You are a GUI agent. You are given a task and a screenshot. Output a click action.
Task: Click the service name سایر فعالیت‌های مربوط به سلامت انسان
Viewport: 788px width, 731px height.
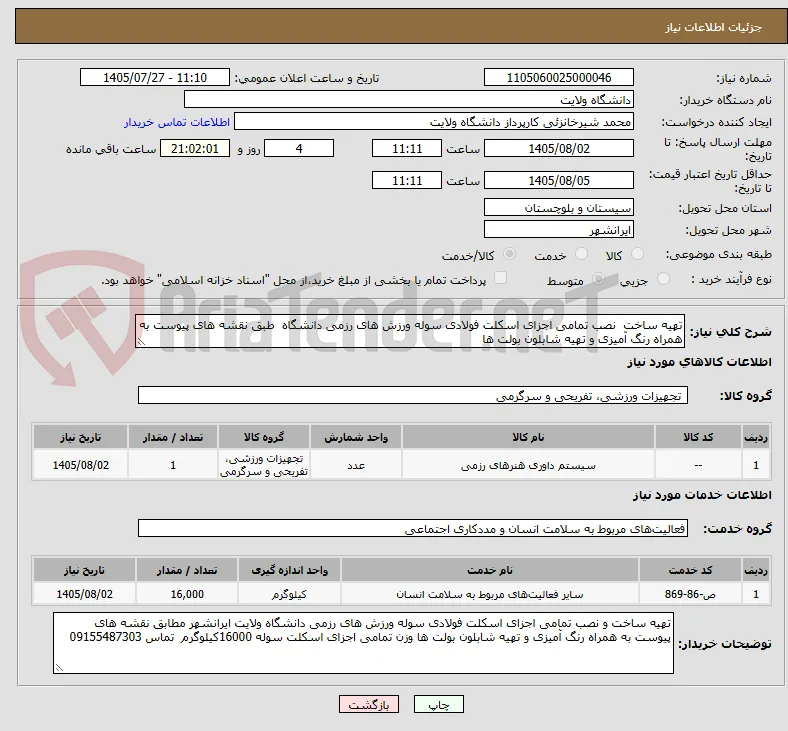coord(489,594)
